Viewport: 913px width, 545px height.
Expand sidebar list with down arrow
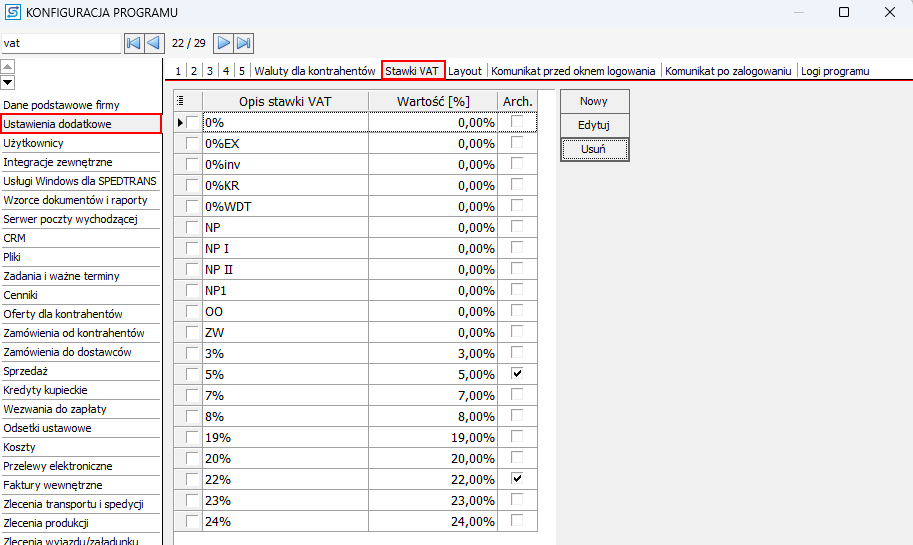[8, 82]
